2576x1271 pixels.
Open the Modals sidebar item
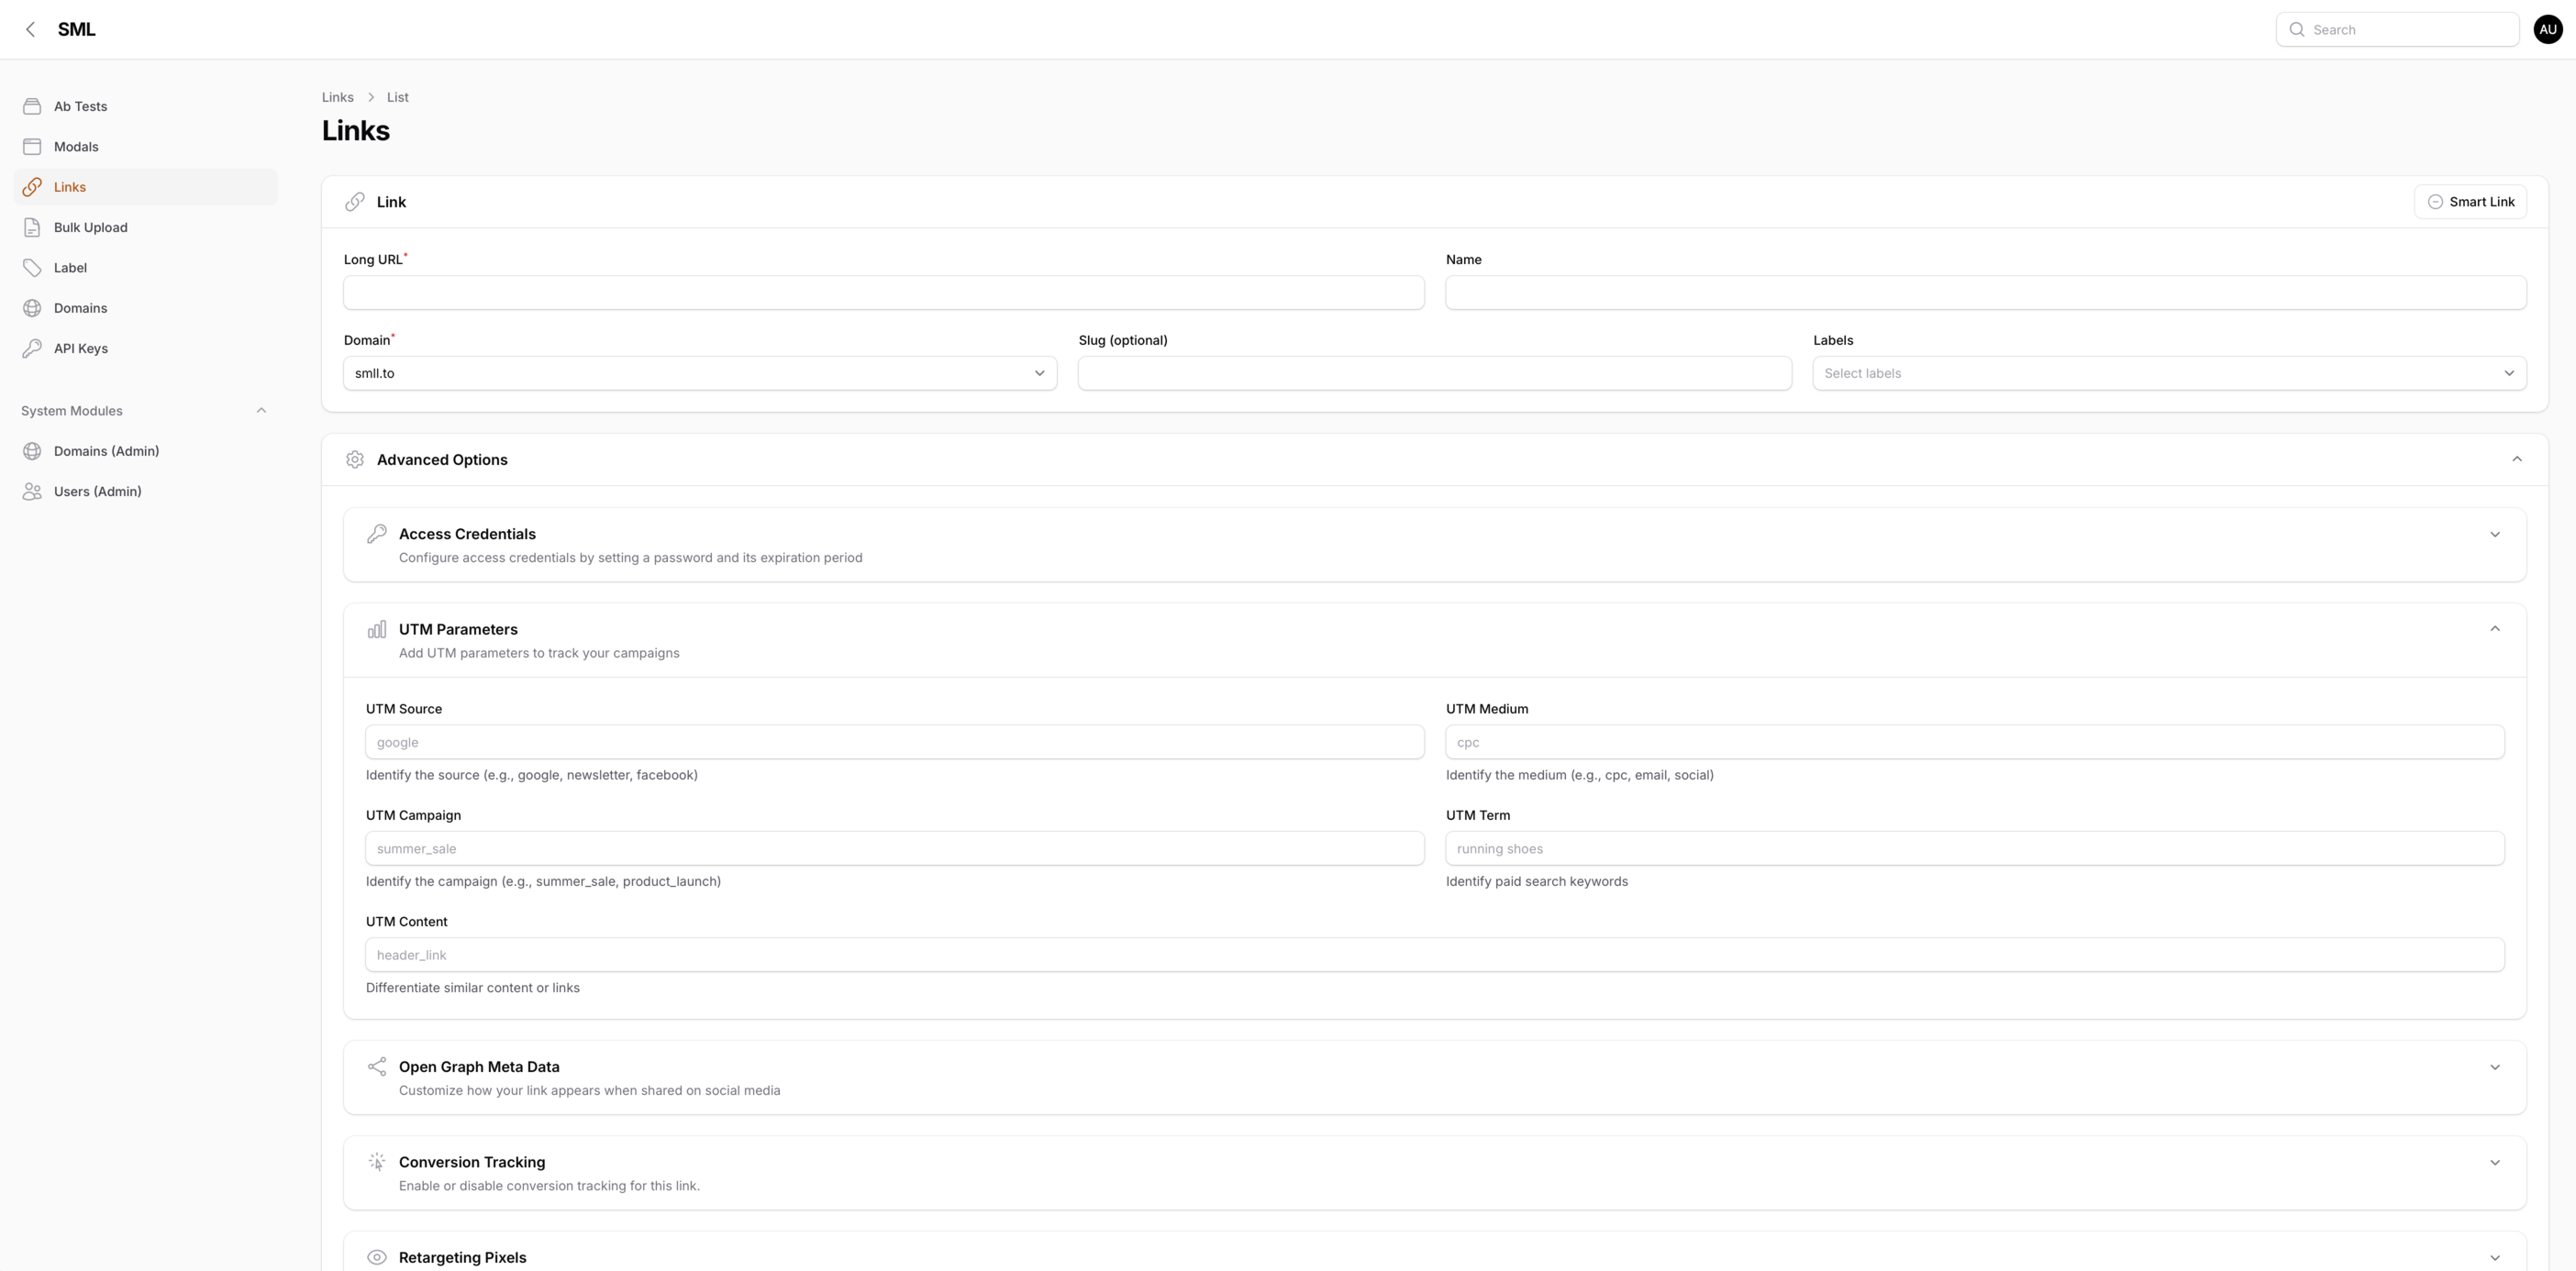tap(76, 146)
